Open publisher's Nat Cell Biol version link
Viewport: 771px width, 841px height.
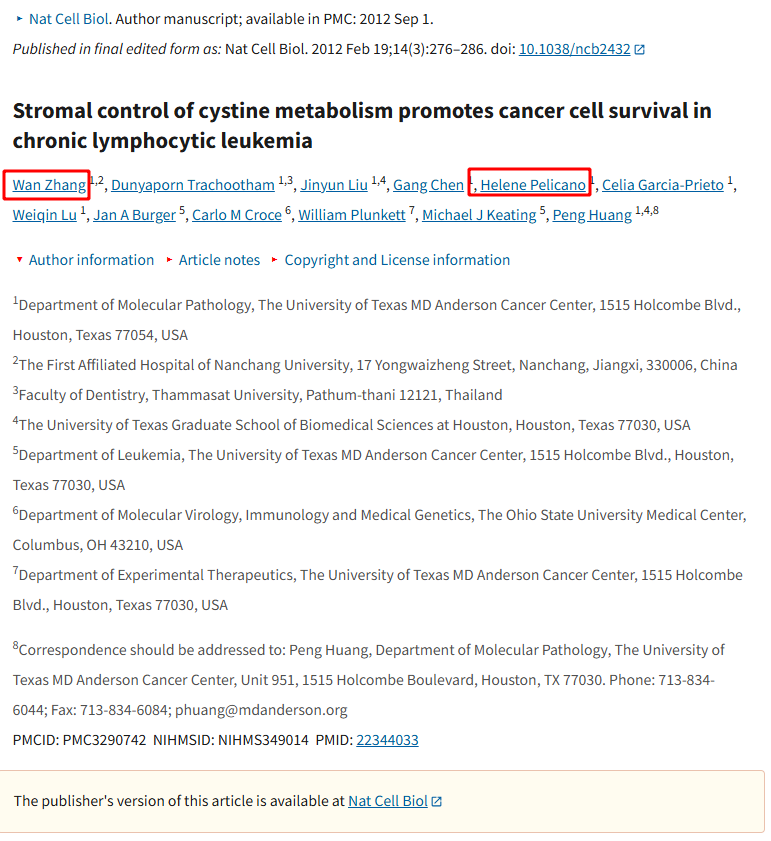click(x=387, y=801)
